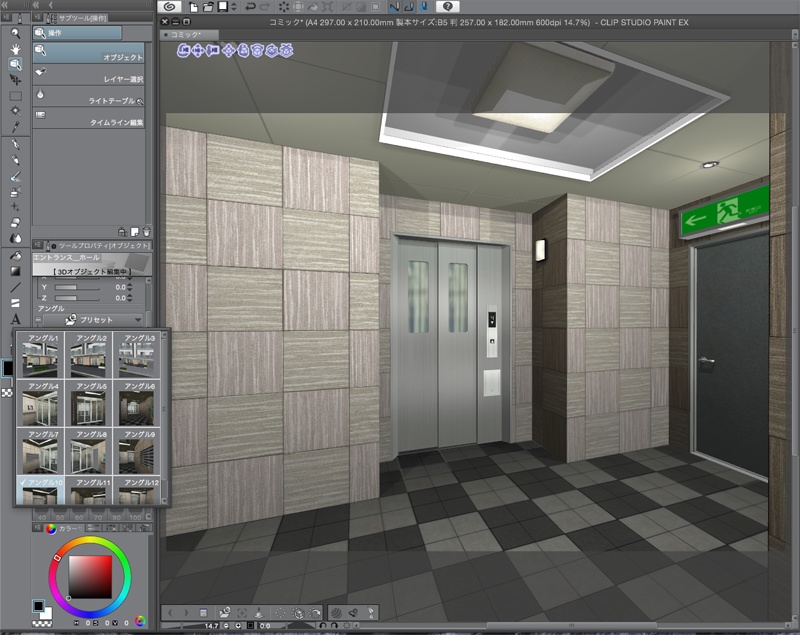Click the Y value stepper arrows
The width and height of the screenshot is (800, 635).
[130, 287]
